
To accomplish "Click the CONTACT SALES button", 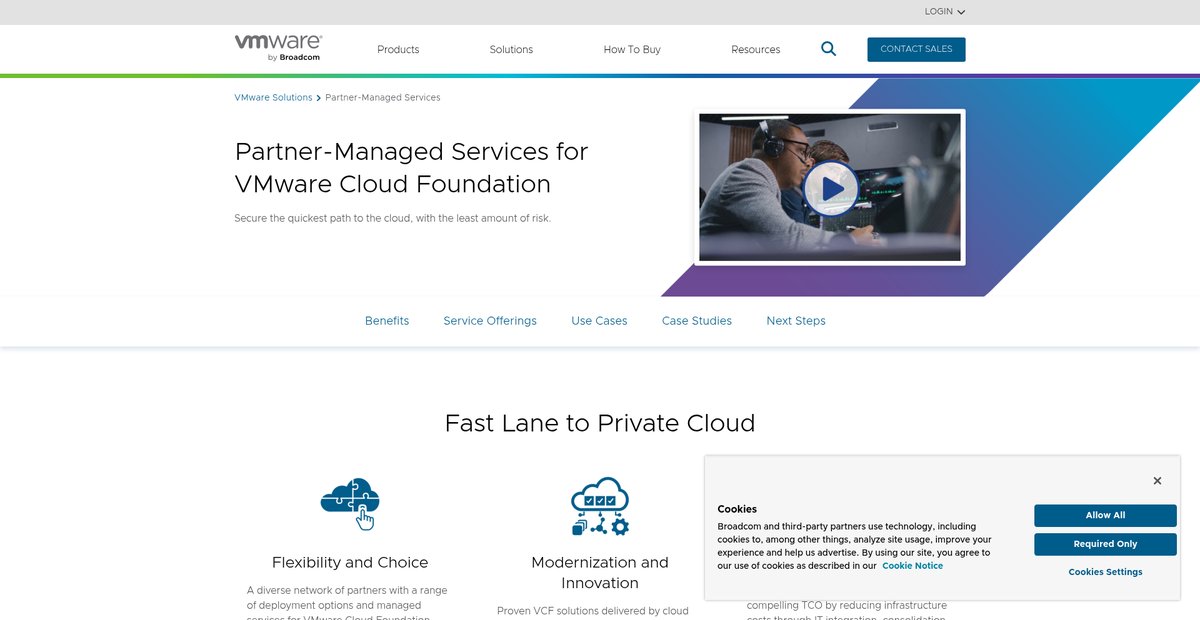I will tap(916, 49).
